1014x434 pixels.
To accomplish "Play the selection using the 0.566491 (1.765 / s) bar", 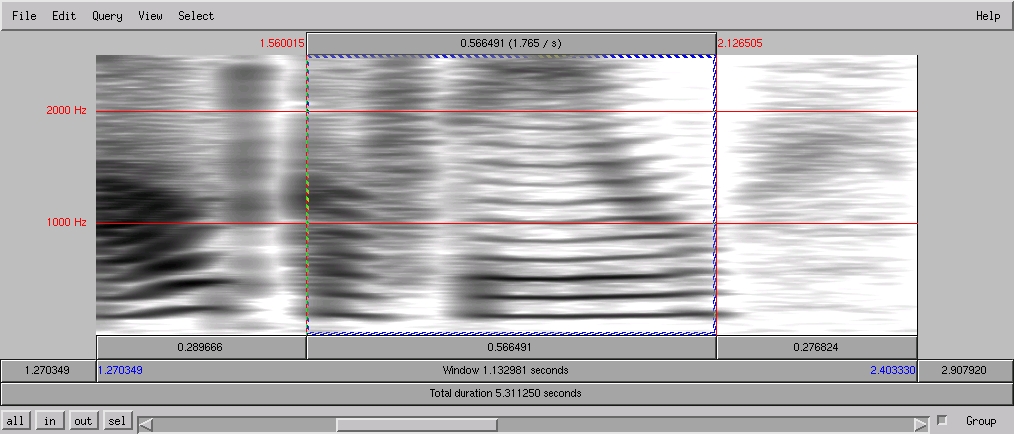I will (511, 43).
